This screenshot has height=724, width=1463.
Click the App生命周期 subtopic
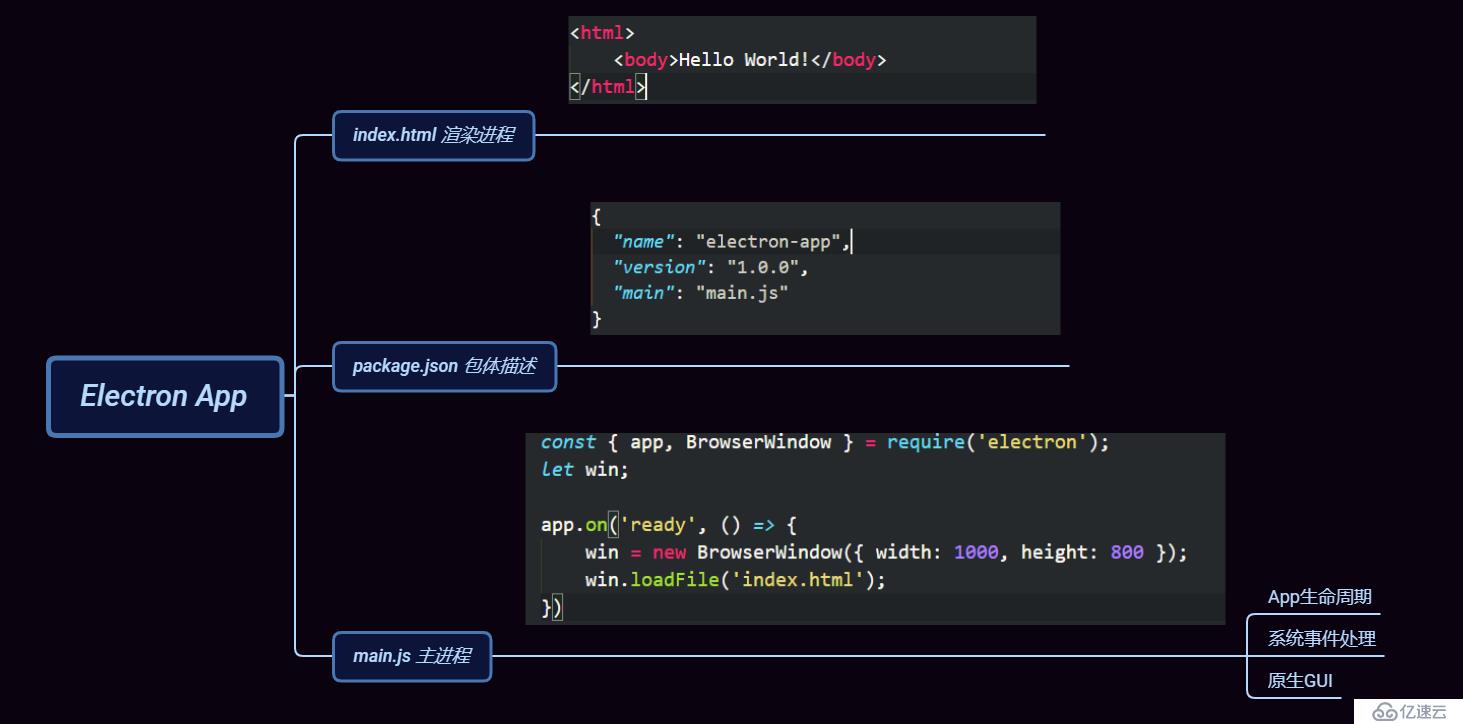[x=1319, y=597]
